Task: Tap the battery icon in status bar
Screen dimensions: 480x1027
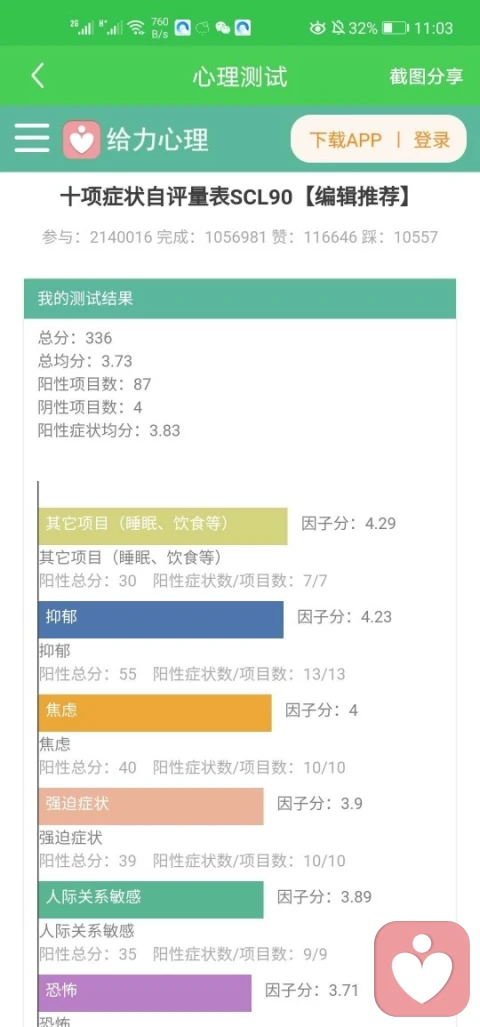Action: click(x=396, y=28)
